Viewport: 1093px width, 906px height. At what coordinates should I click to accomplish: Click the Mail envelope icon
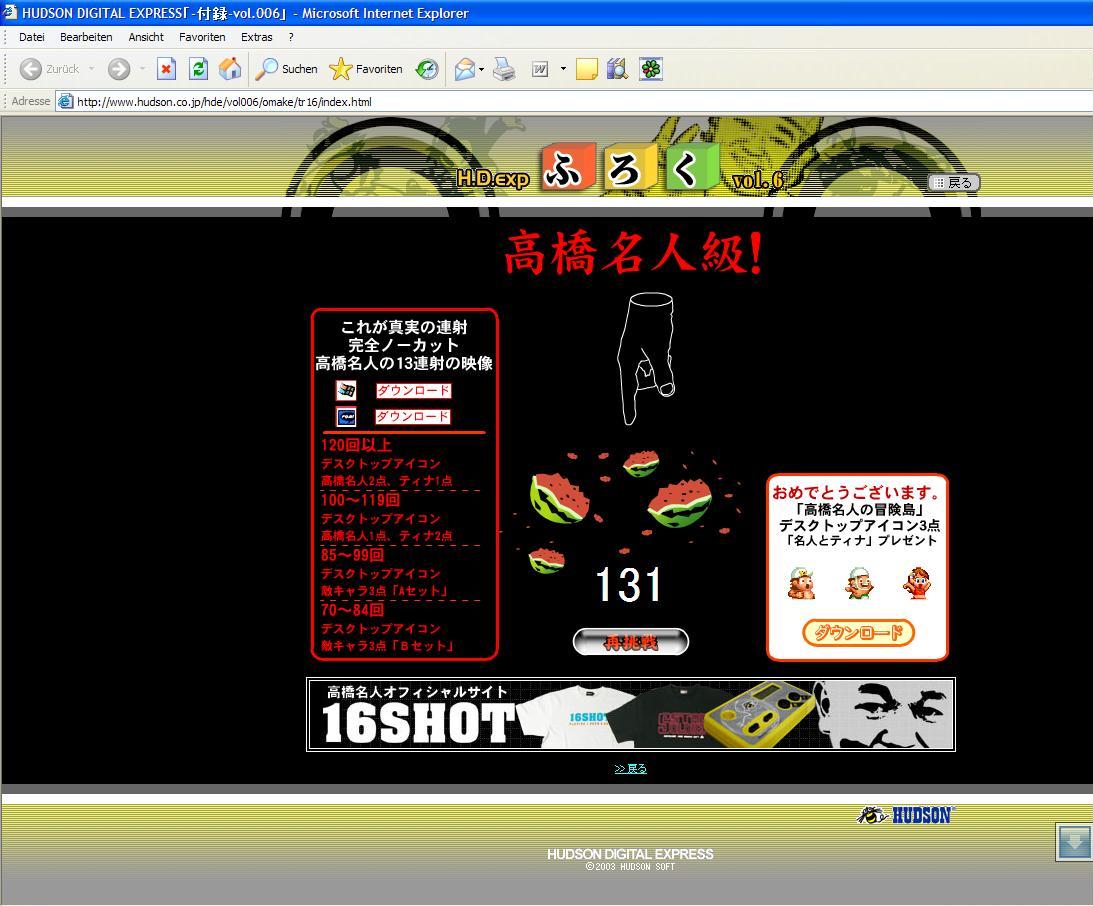pyautogui.click(x=464, y=69)
